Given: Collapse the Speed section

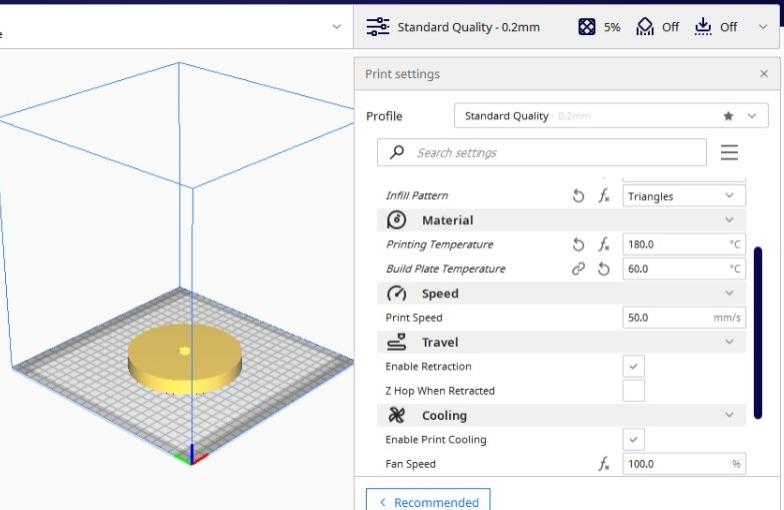Looking at the screenshot, I should pos(729,293).
